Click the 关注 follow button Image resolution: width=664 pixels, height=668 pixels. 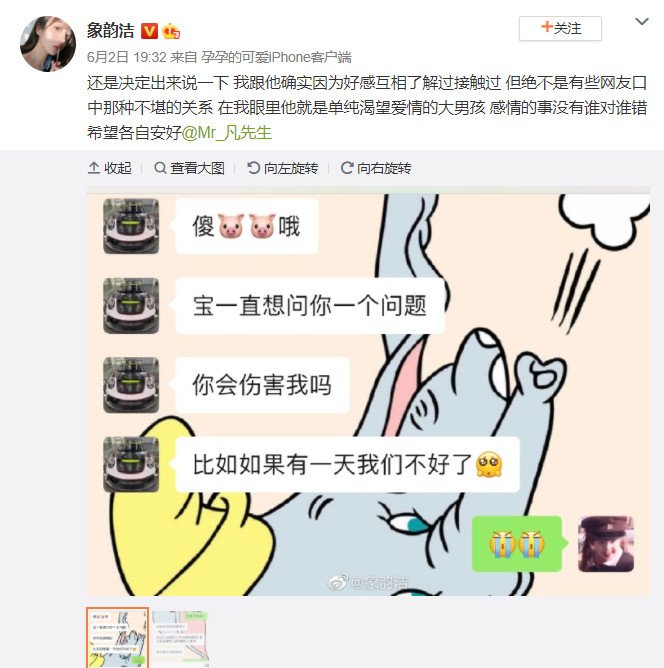pos(560,29)
